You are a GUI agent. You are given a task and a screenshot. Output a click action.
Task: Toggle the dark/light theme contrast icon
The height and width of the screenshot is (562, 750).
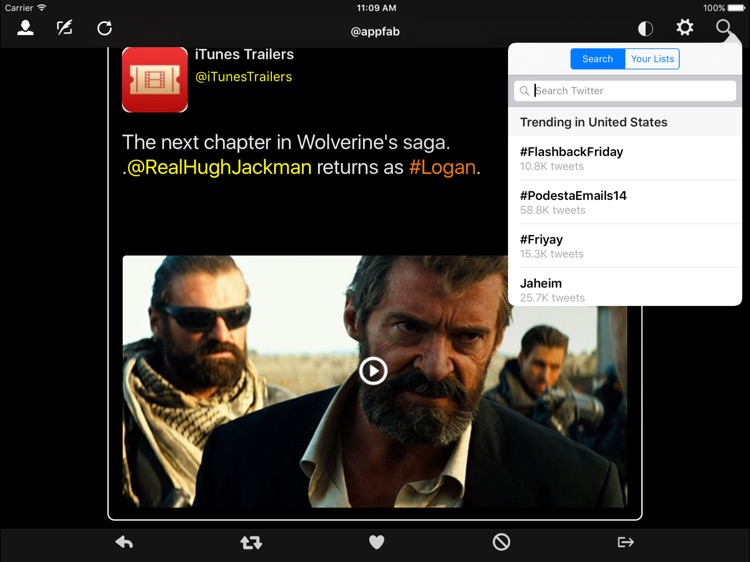click(x=645, y=29)
